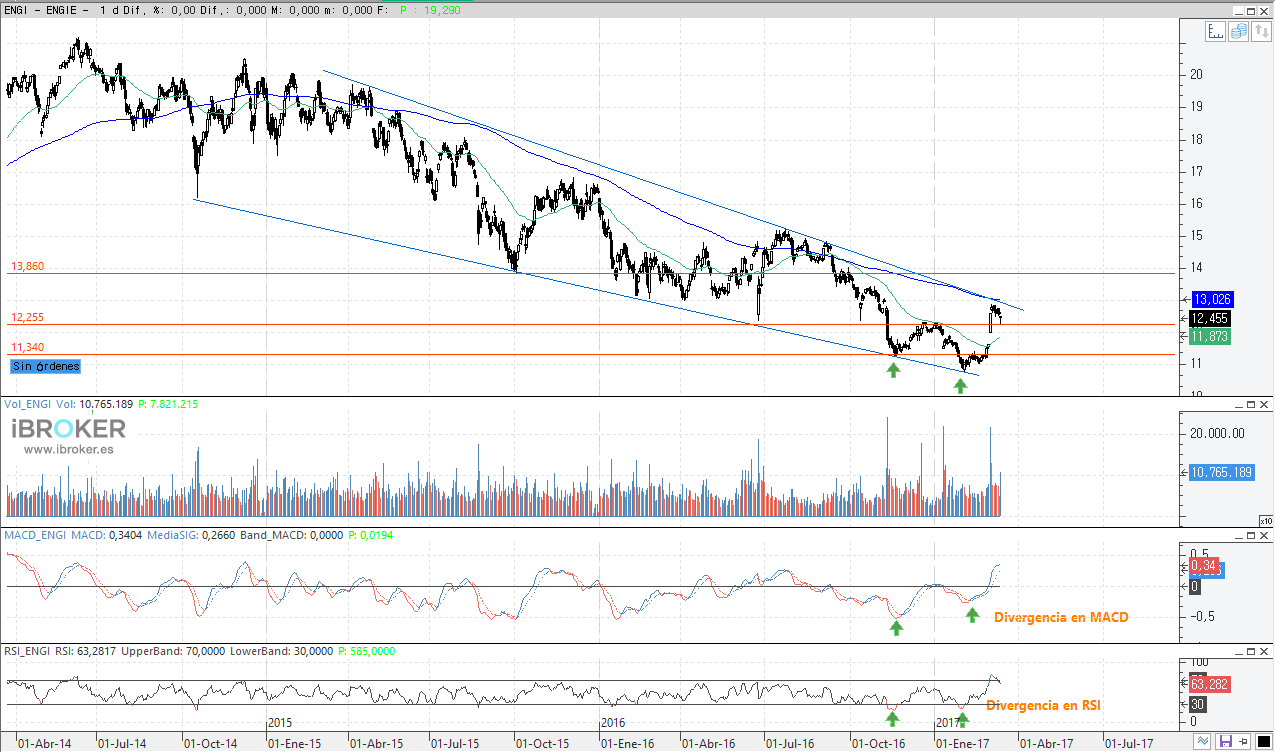Select the 'Divergencia en RSI' annotation

pos(1043,705)
